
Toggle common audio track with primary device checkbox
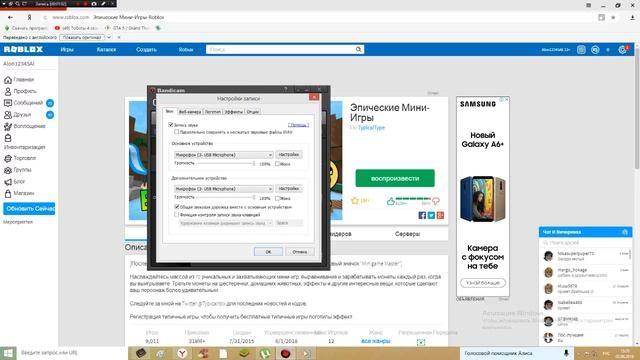(x=177, y=207)
